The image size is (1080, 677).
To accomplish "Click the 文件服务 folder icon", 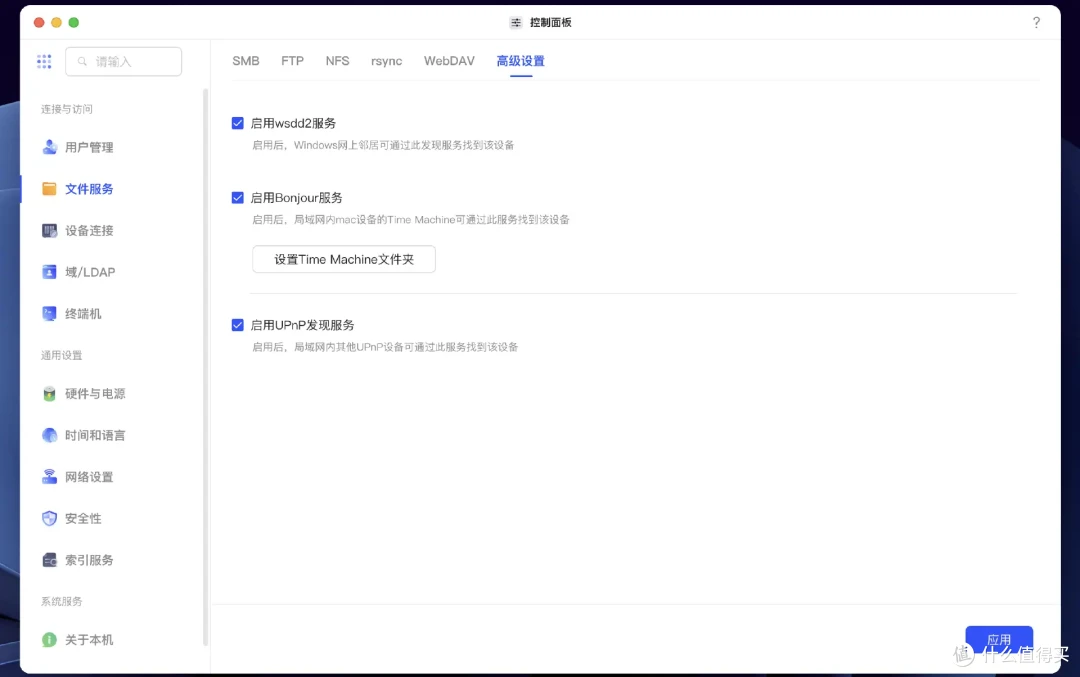I will coord(50,189).
